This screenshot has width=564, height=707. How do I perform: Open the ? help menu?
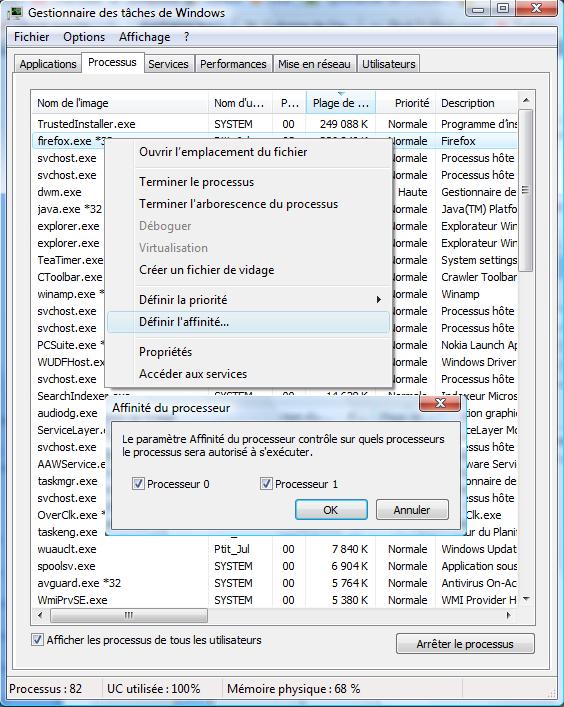[187, 37]
